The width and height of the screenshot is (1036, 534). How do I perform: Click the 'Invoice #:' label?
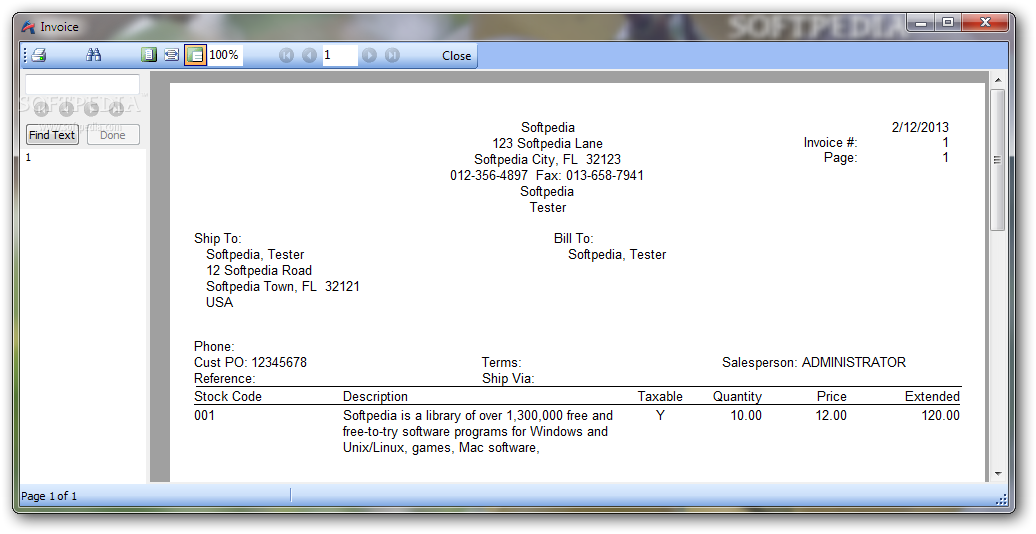click(830, 142)
